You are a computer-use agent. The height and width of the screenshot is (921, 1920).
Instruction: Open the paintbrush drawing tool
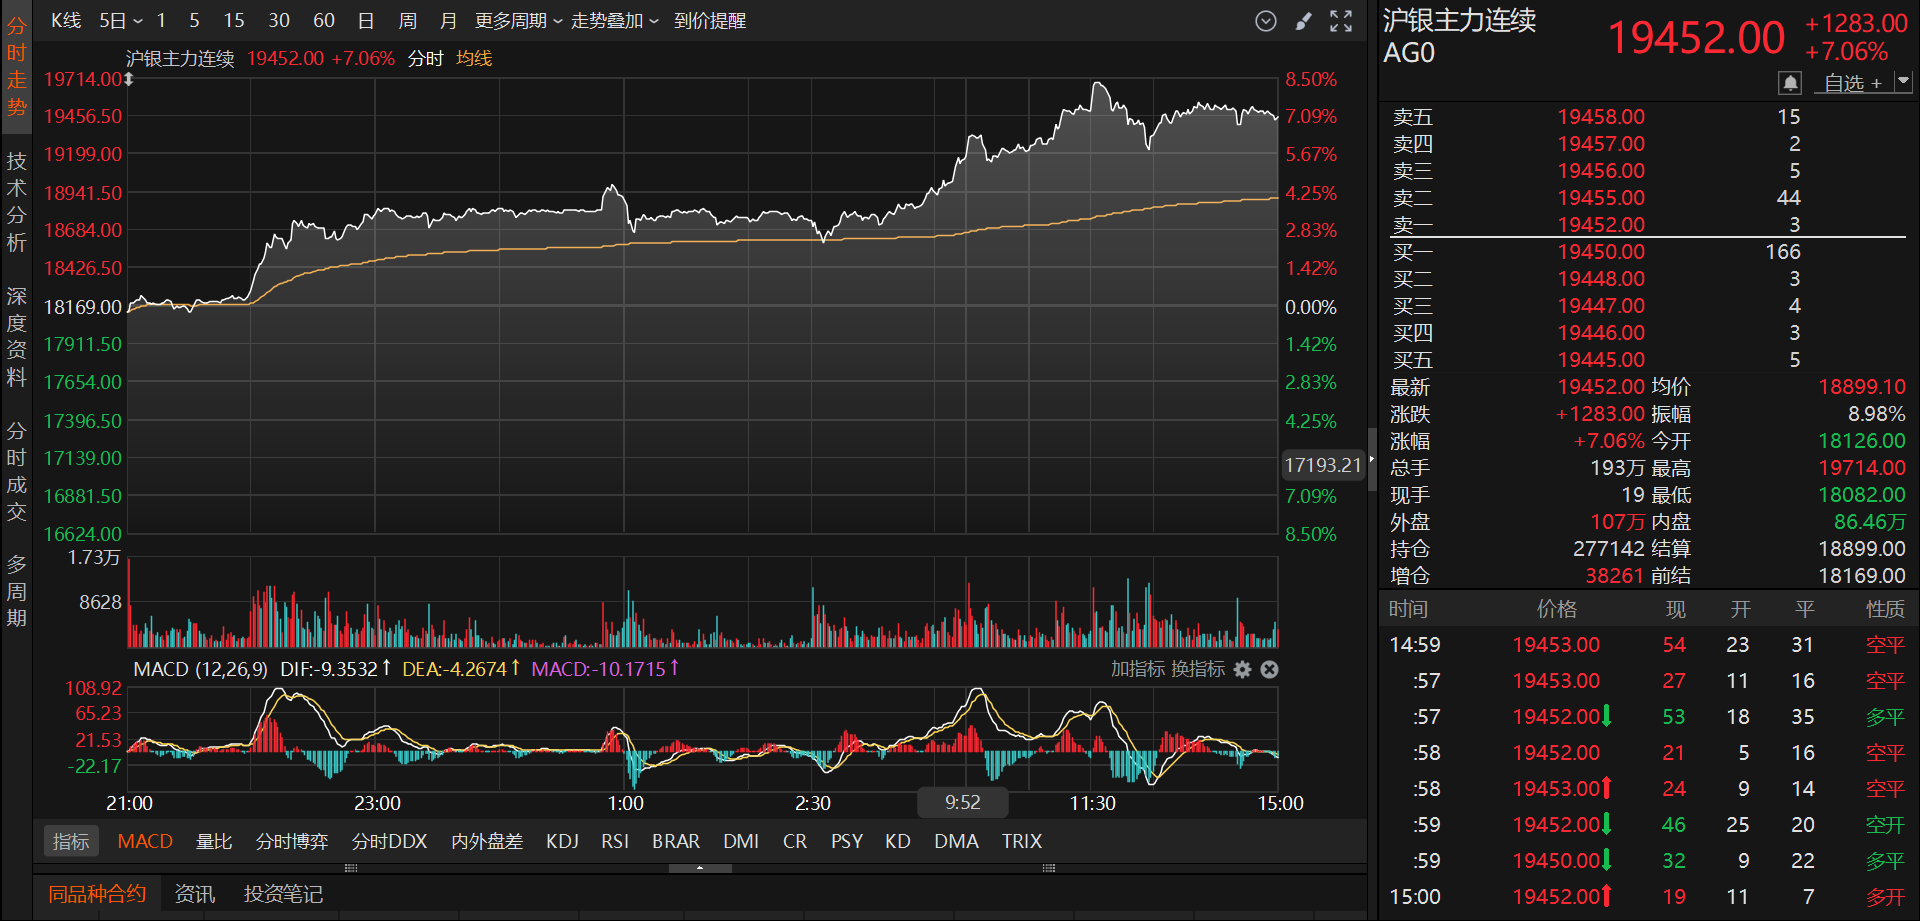[x=1303, y=21]
